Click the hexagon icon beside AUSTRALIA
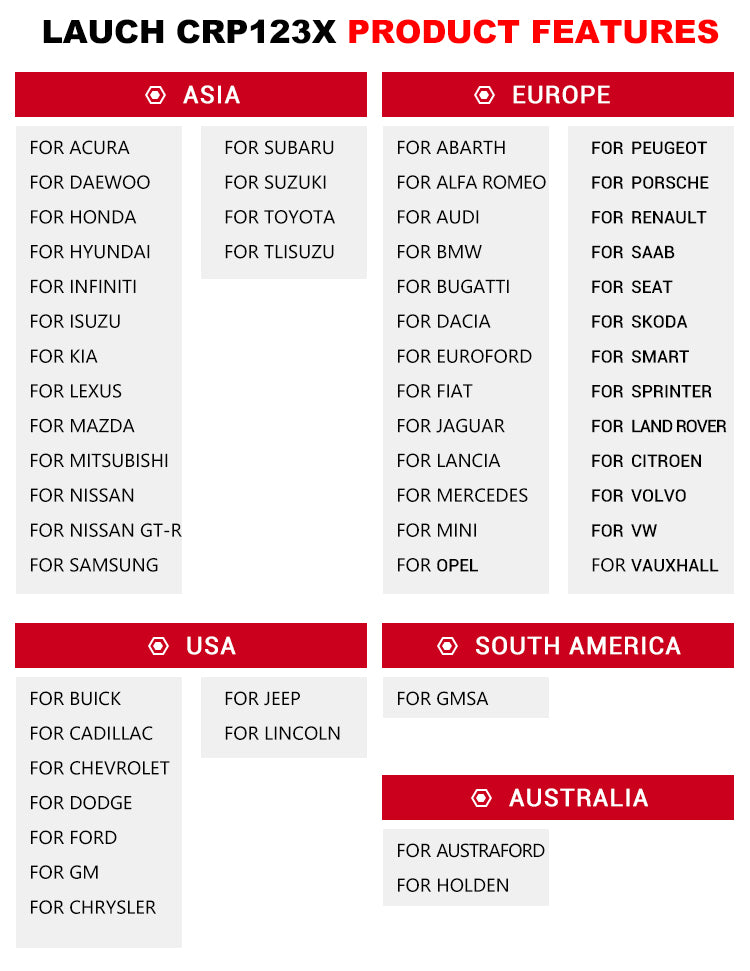750x971 pixels. [482, 798]
